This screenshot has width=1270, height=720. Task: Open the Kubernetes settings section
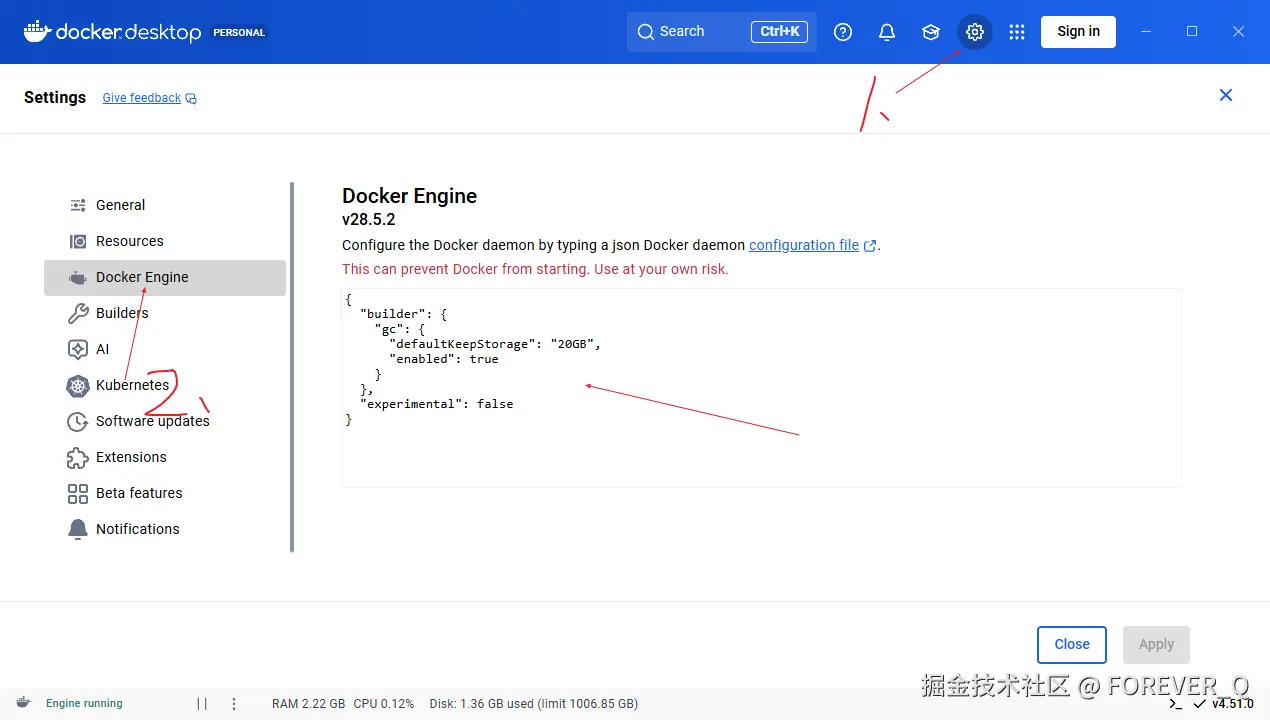132,385
